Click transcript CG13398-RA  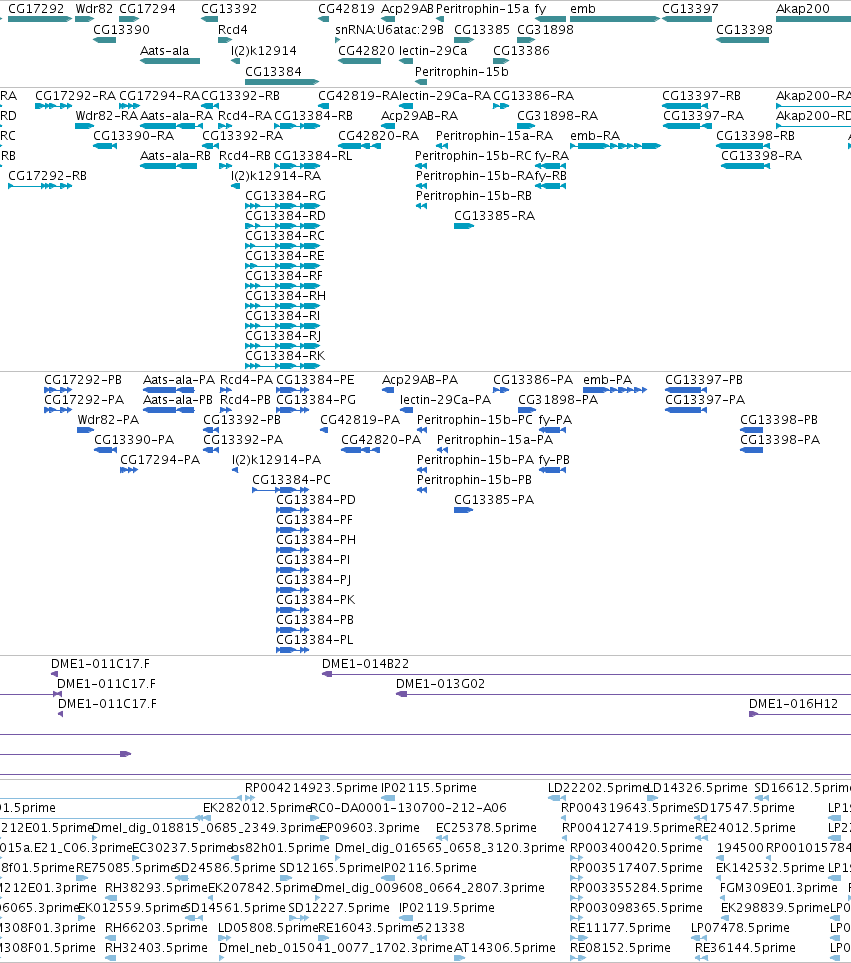[x=745, y=166]
